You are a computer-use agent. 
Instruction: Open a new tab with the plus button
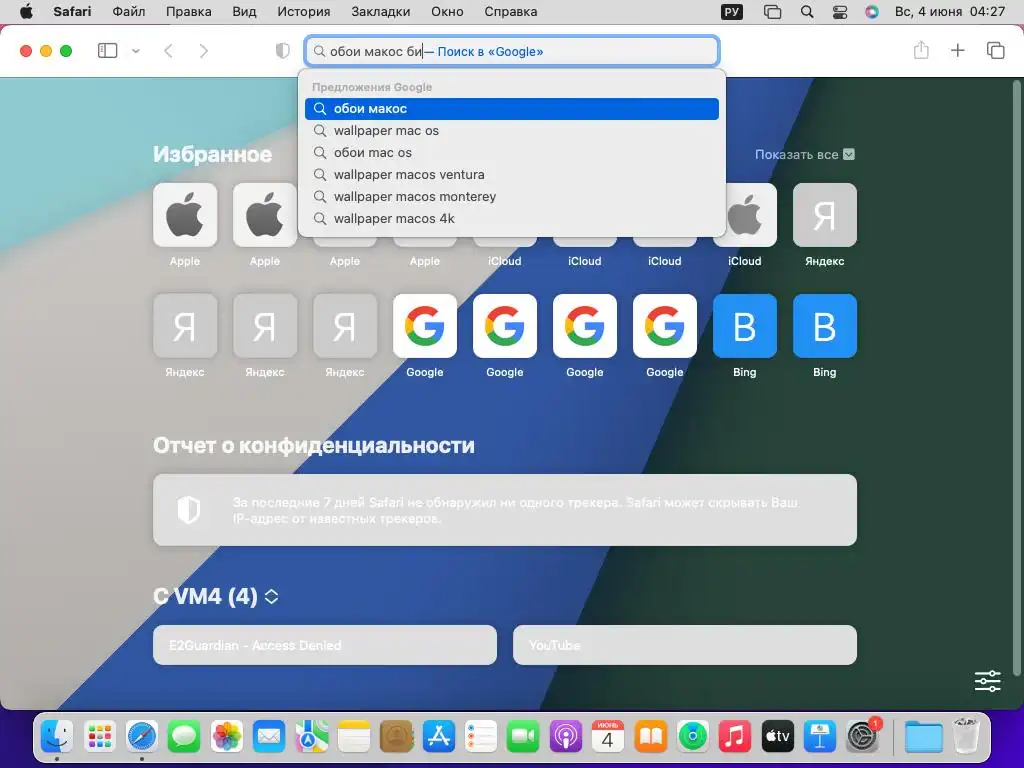tap(957, 50)
